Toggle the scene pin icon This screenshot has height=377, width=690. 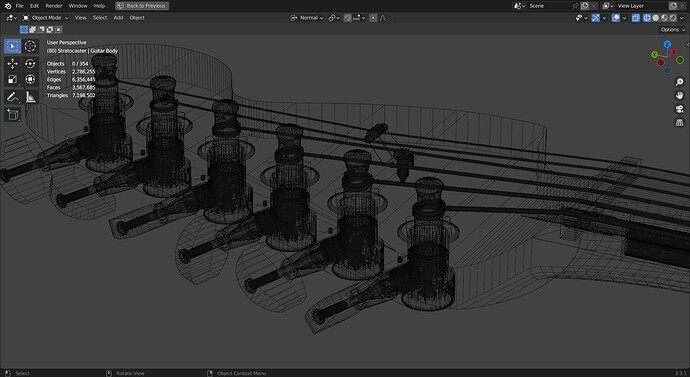(575, 6)
